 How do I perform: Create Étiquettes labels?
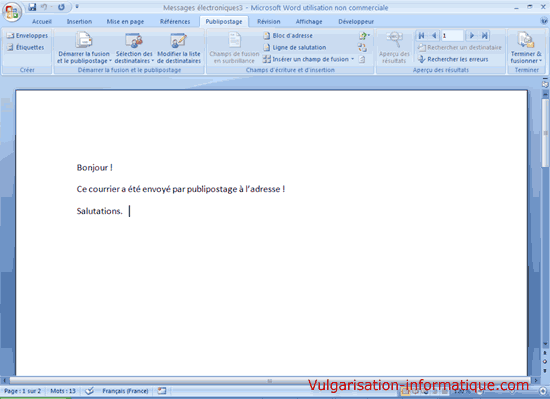[x=26, y=47]
